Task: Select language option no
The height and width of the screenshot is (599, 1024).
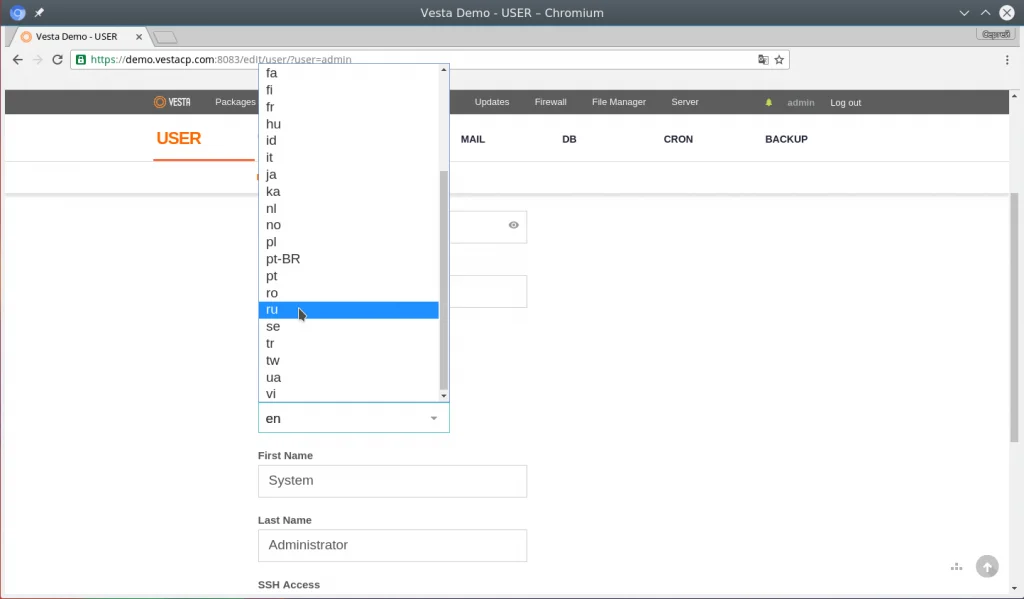Action: (x=349, y=225)
